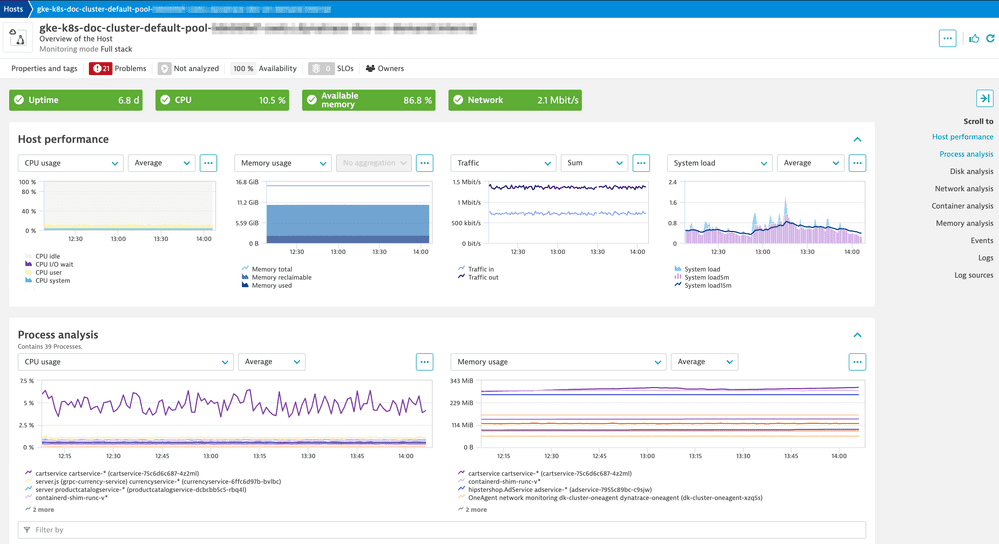Collapse the Host performance section
The image size is (999, 544).
tap(857, 139)
